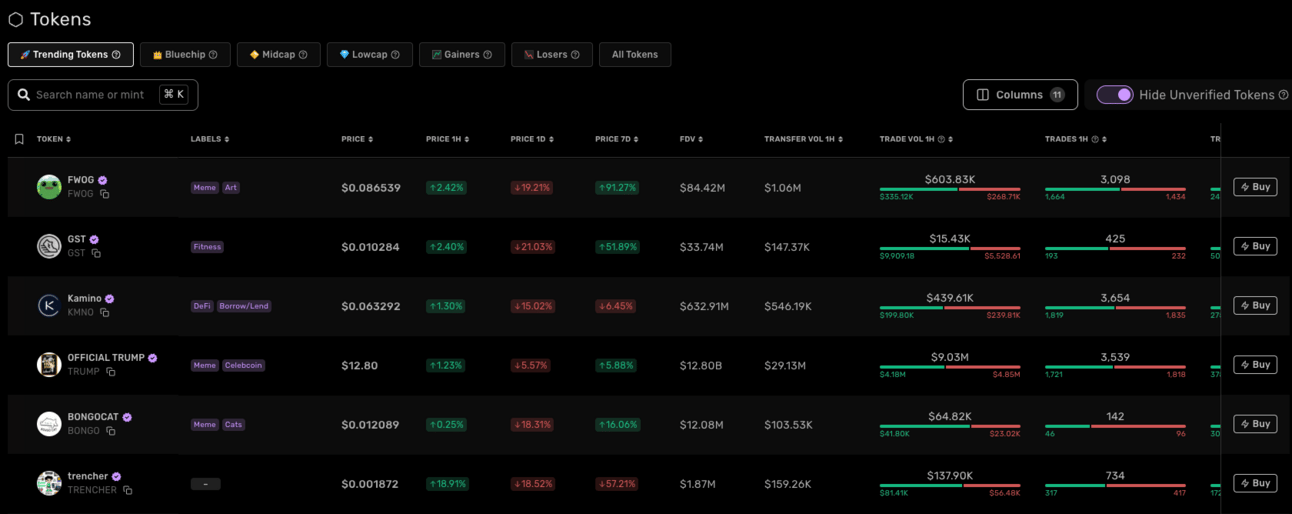This screenshot has height=514, width=1292.
Task: Copy the GST token address
Action: coord(96,253)
